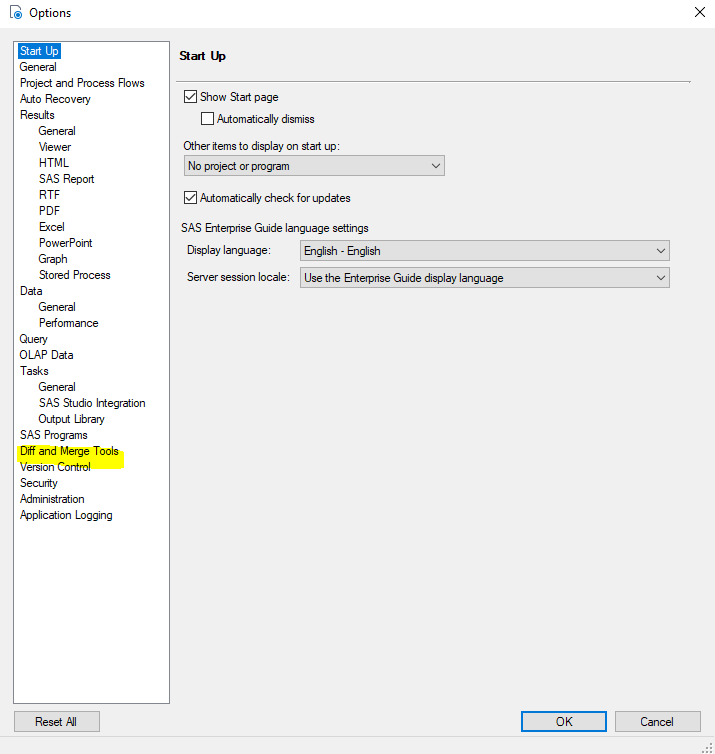Click the Options dialog title icon

[x=15, y=13]
